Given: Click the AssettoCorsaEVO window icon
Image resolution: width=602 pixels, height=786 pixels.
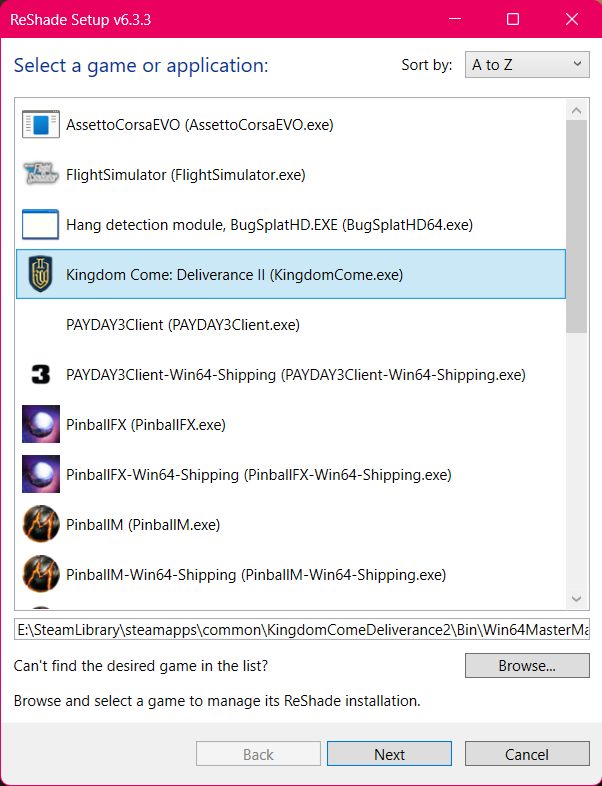Looking at the screenshot, I should click(41, 124).
